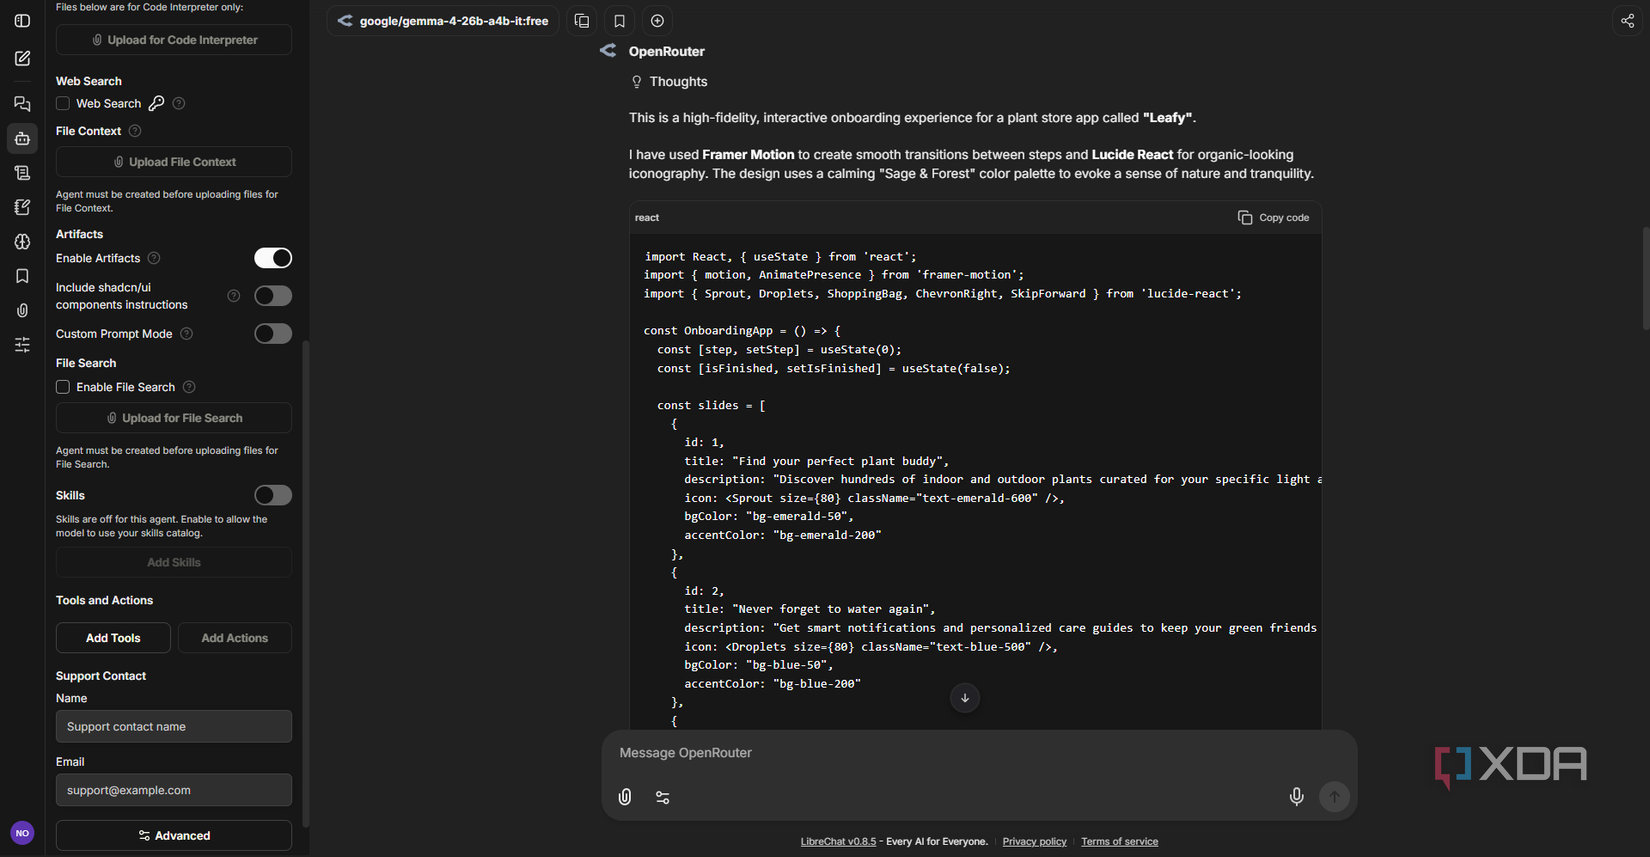The width and height of the screenshot is (1650, 857).
Task: Open the google/gemma-4-26b-a4b-it:free model selector
Action: point(443,21)
